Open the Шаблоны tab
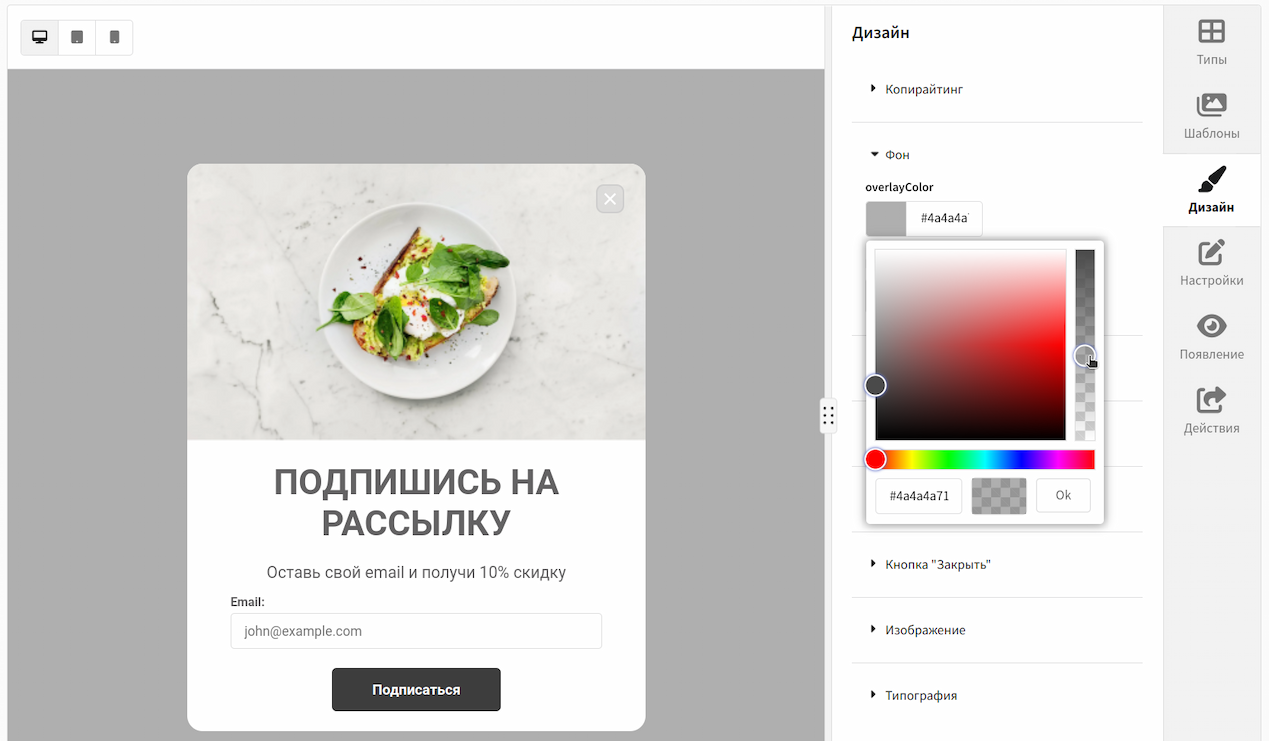The height and width of the screenshot is (741, 1269). pos(1211,117)
